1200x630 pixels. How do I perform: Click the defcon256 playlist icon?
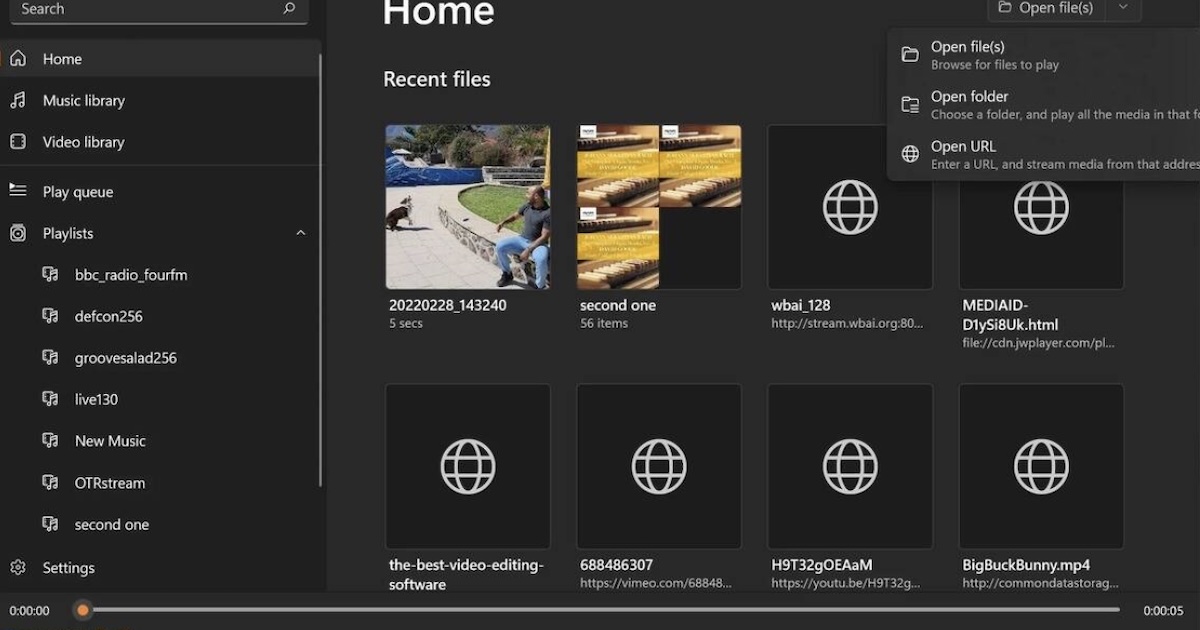tap(50, 316)
